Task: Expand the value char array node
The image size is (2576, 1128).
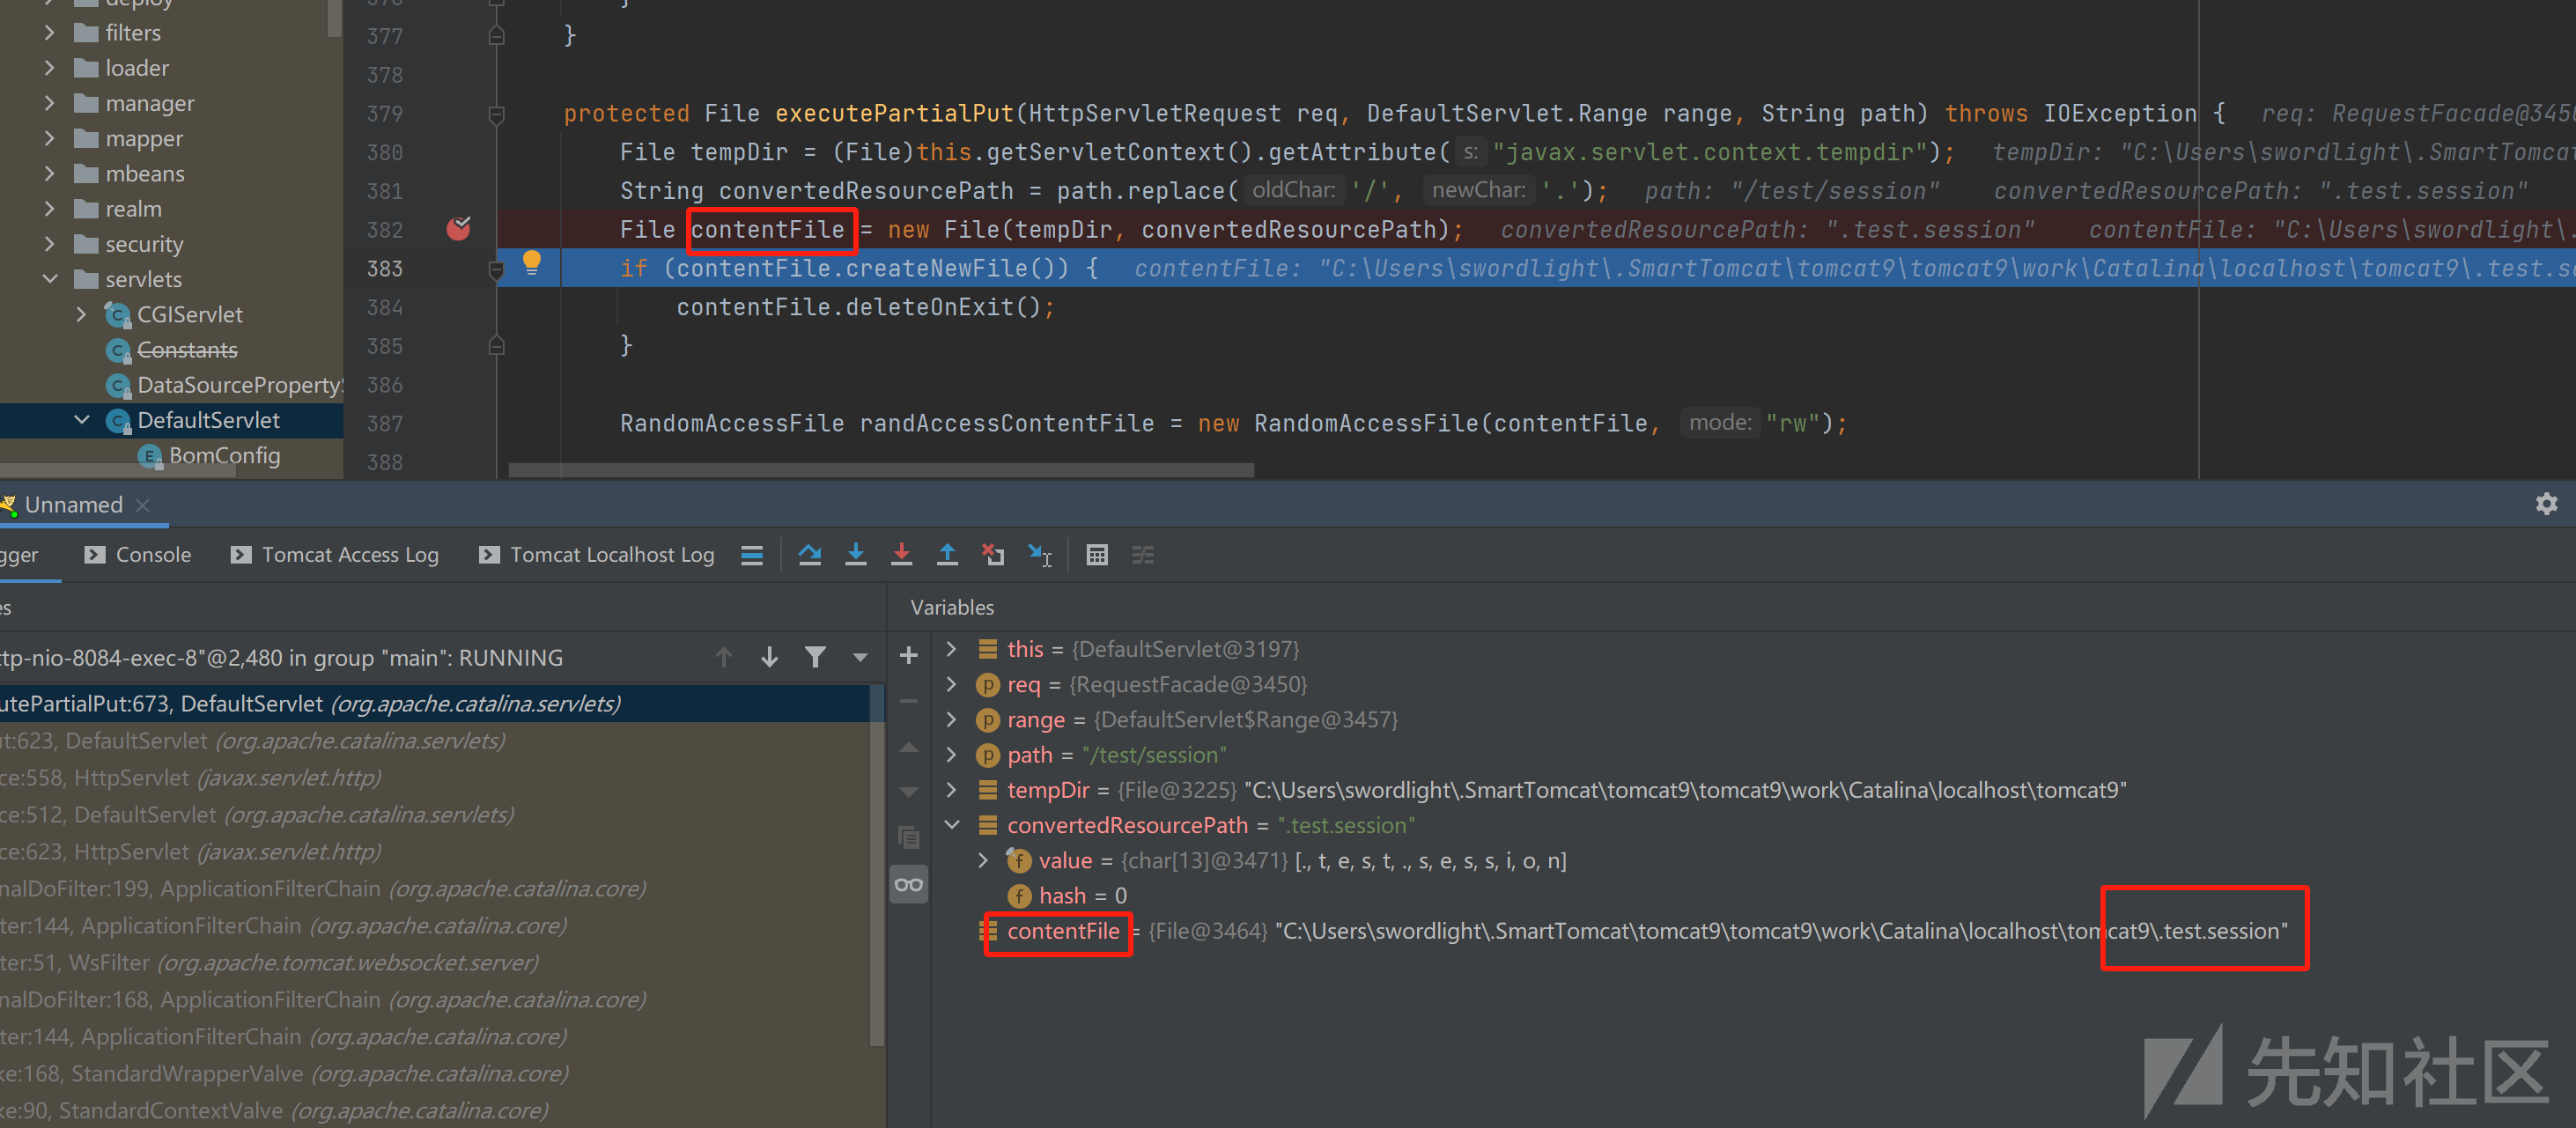Action: (983, 860)
